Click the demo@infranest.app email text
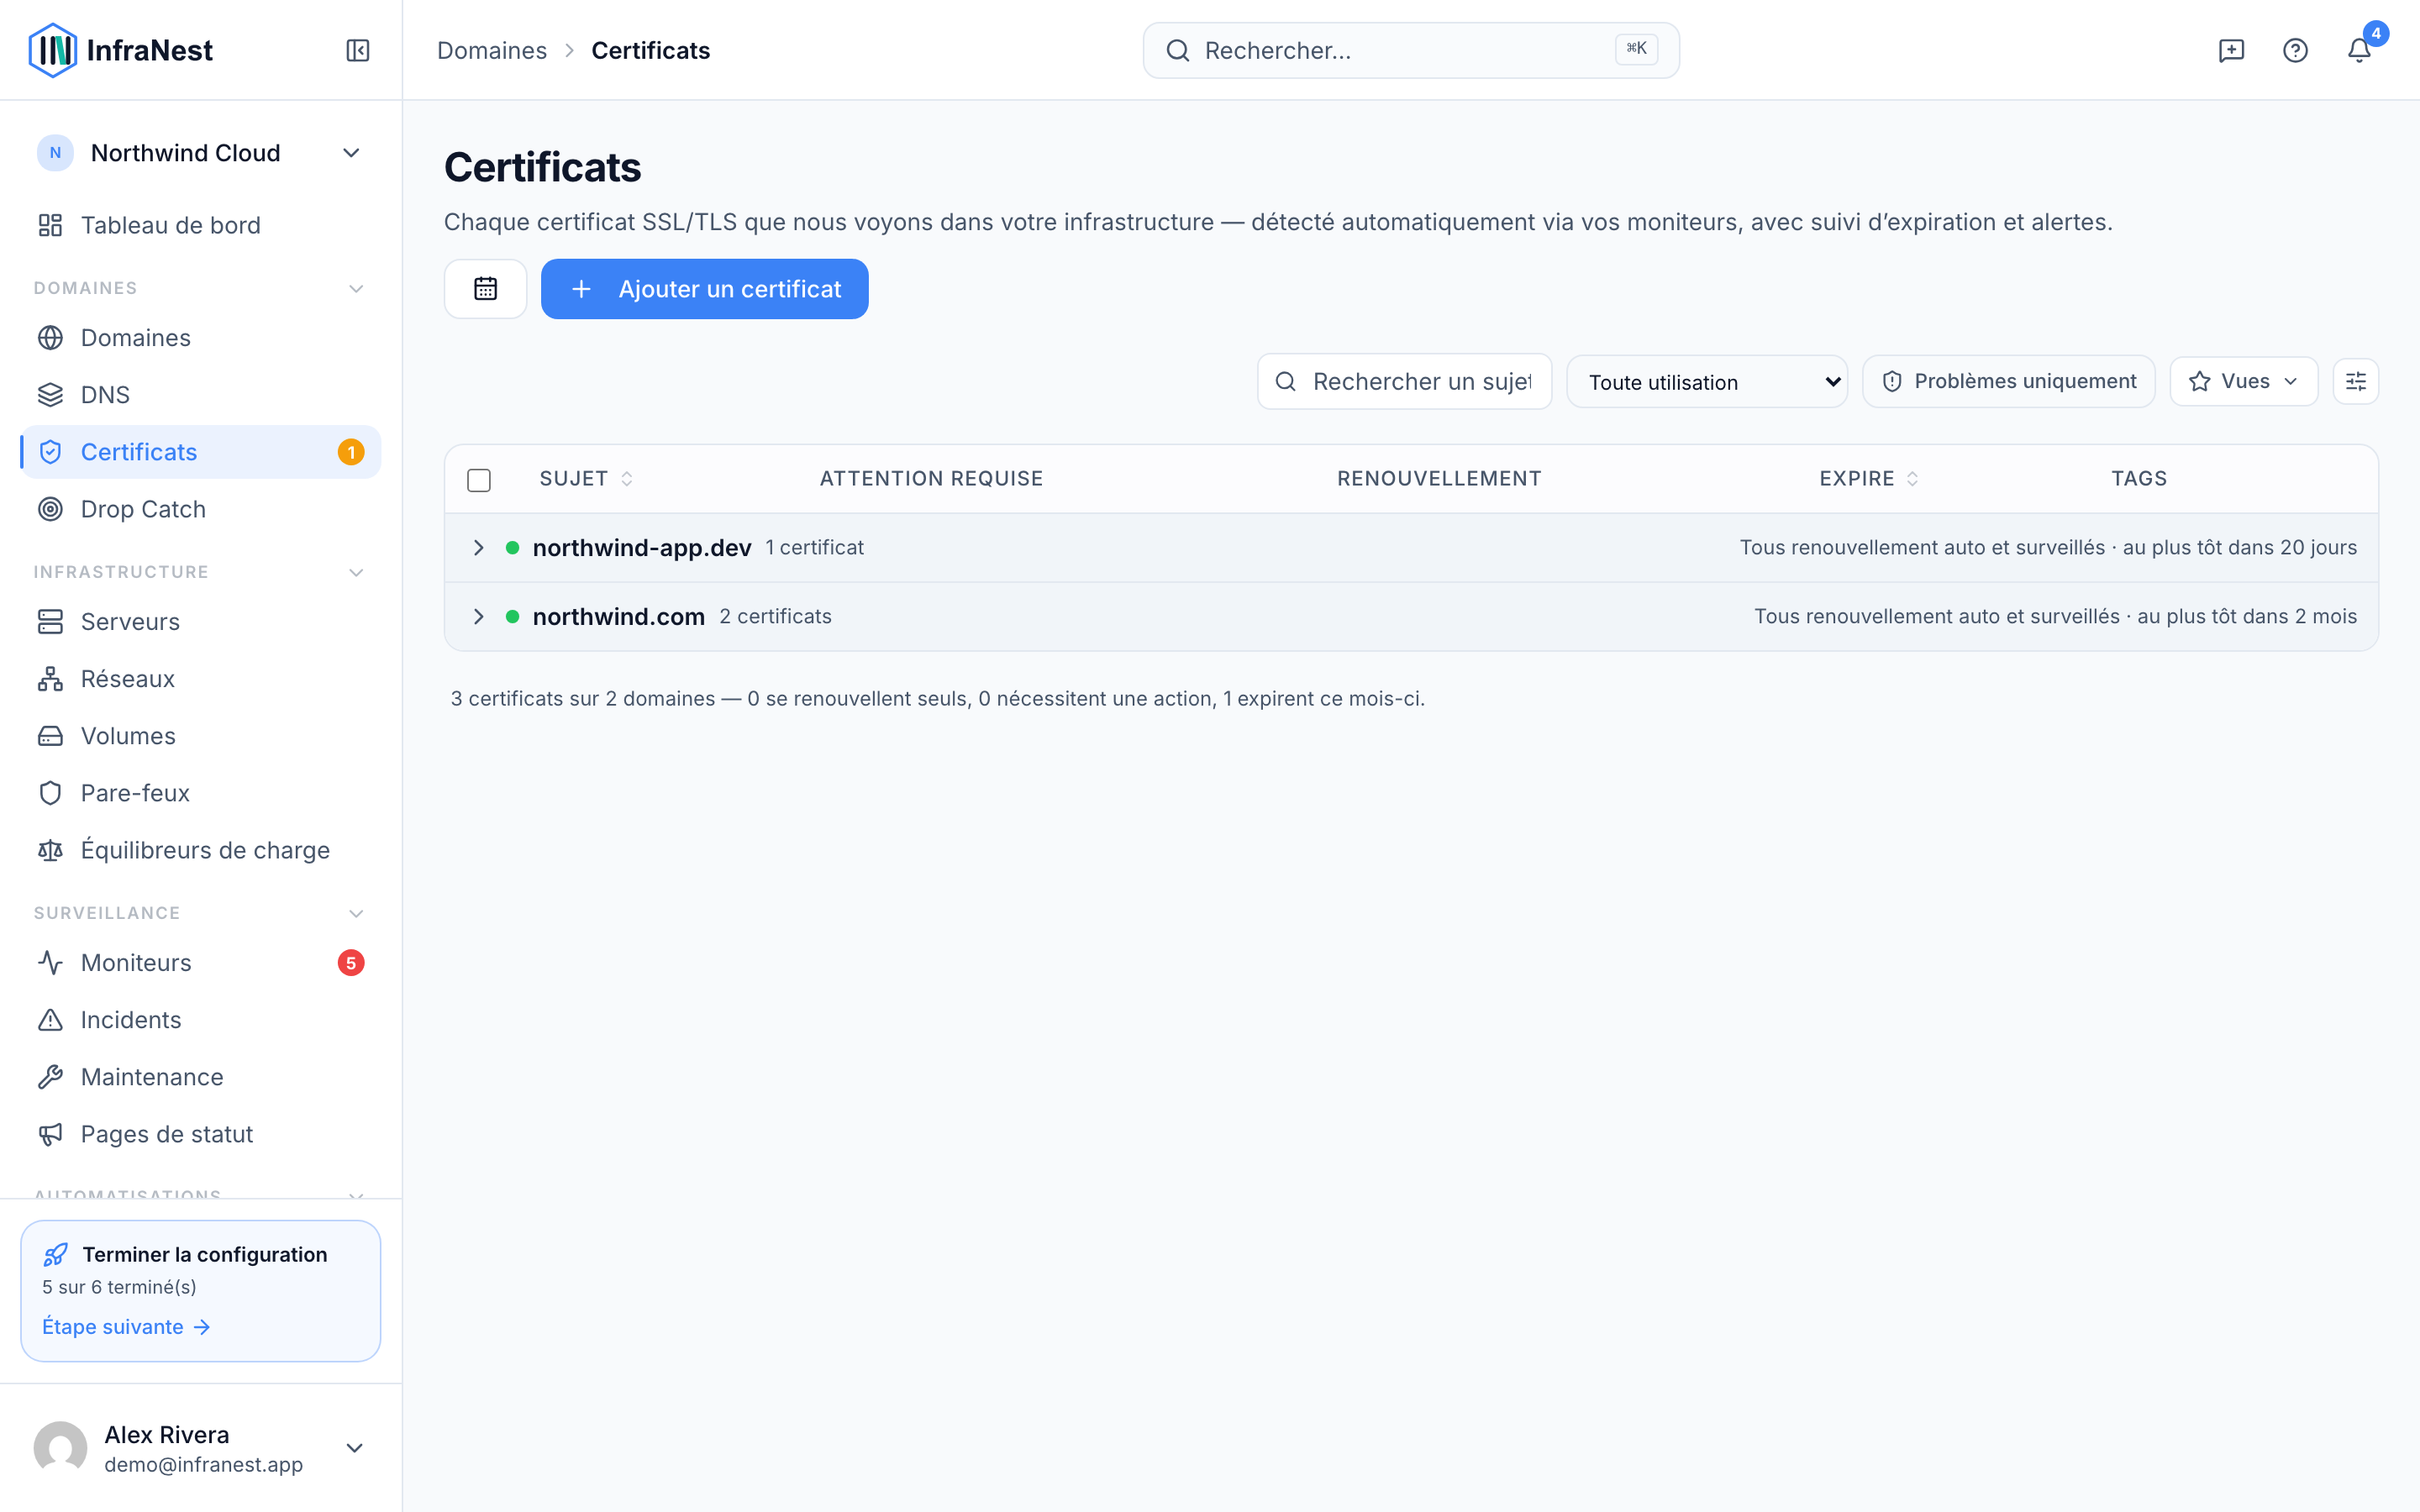Screen dimensions: 2420x1512 pyautogui.click(x=203, y=1465)
